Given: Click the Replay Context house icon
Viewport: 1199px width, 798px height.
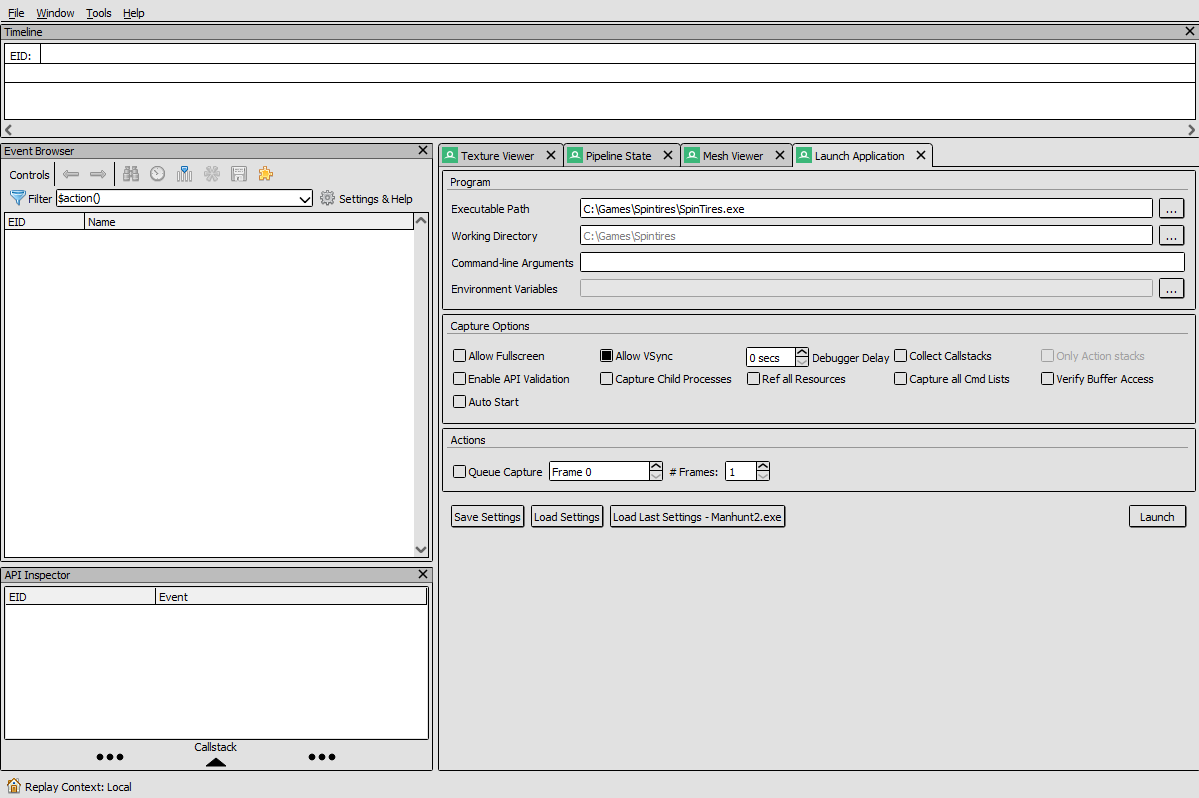Looking at the screenshot, I should [14, 786].
